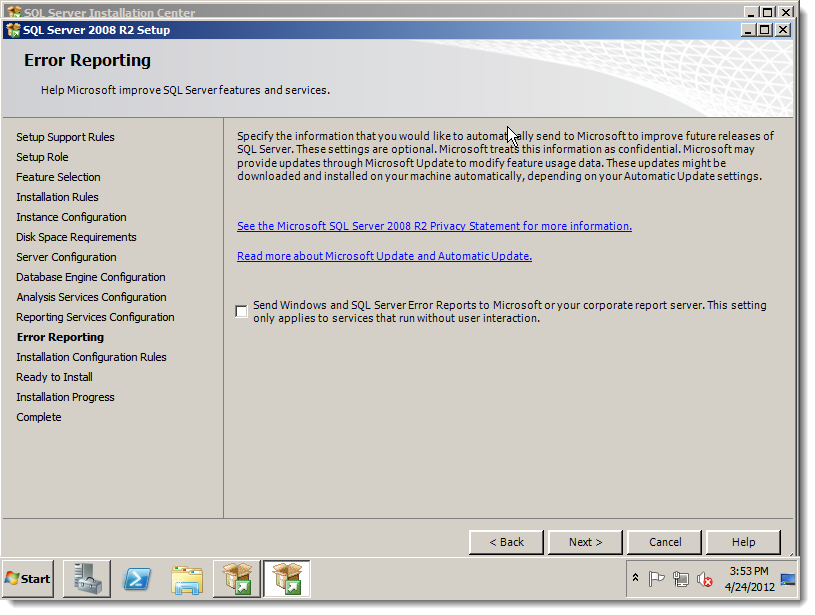Screen dimensions: 815x615
Task: Go to the previous step with Back
Action: [506, 542]
